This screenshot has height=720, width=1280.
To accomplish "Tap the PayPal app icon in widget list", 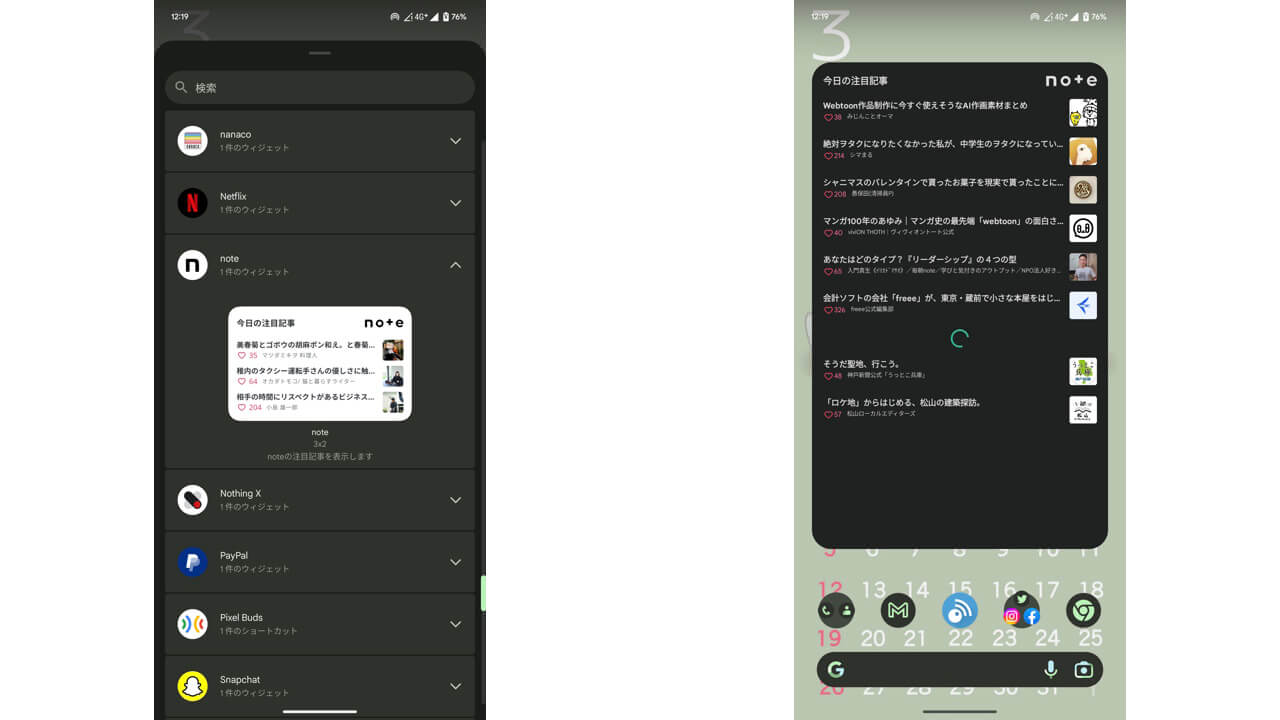I will tap(192, 562).
